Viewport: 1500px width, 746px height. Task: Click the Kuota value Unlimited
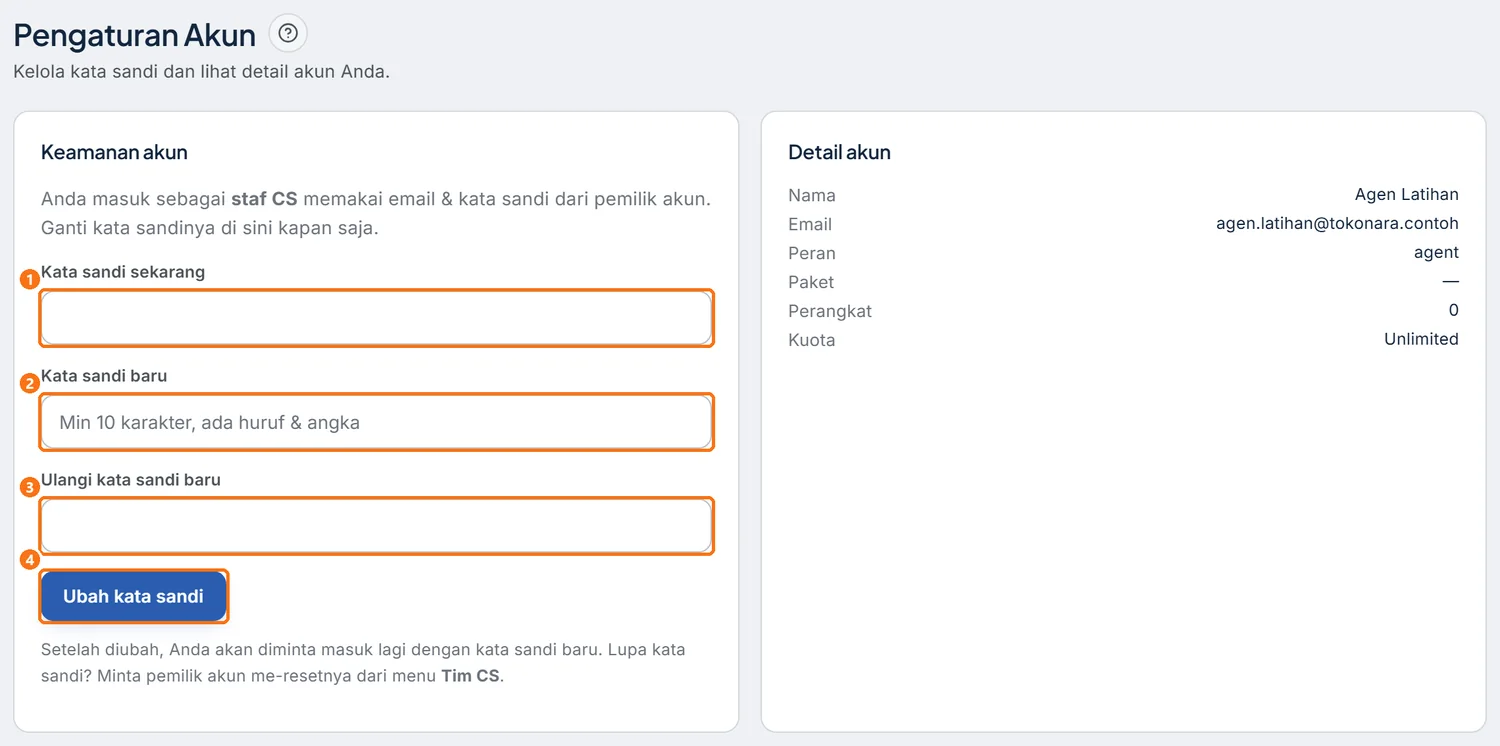[1421, 339]
